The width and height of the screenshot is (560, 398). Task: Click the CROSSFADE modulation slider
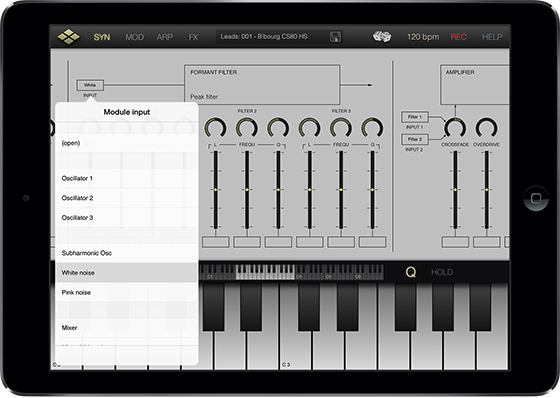tap(455, 190)
